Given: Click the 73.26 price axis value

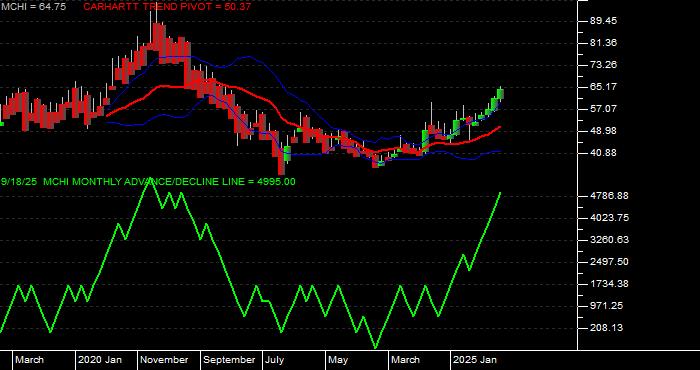Looking at the screenshot, I should tap(603, 65).
